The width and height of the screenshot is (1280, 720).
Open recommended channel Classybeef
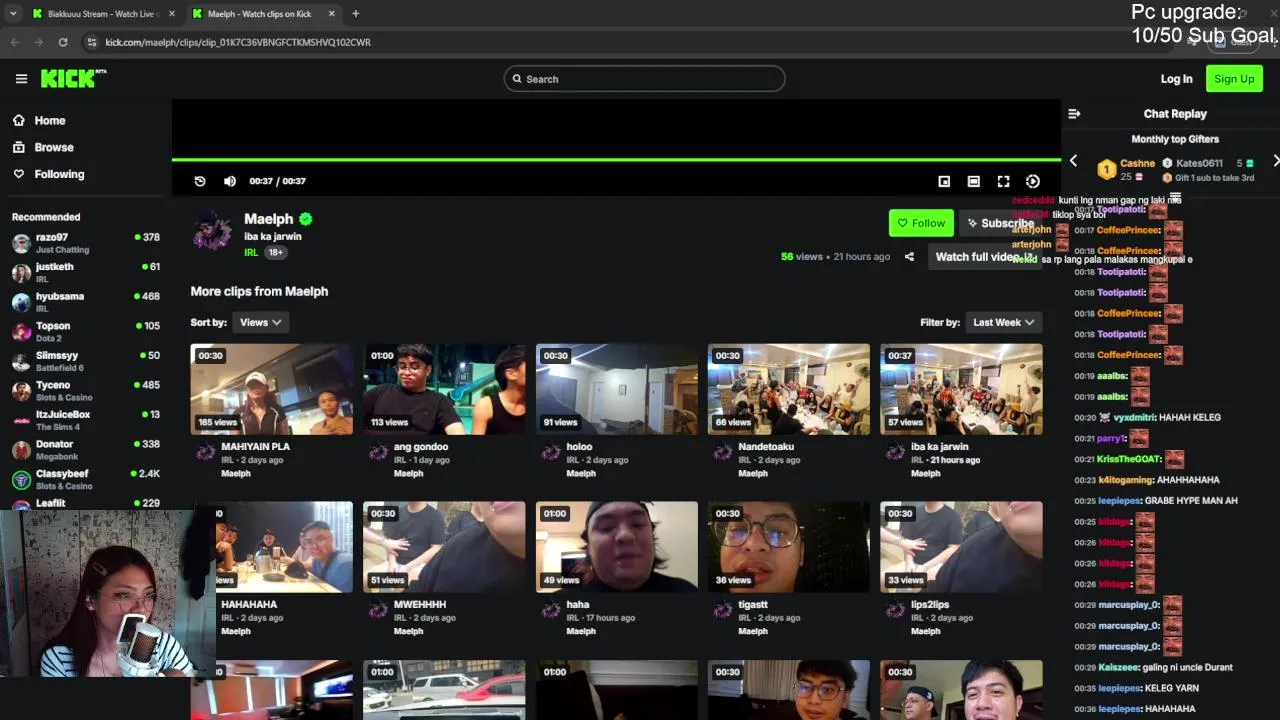(86, 479)
